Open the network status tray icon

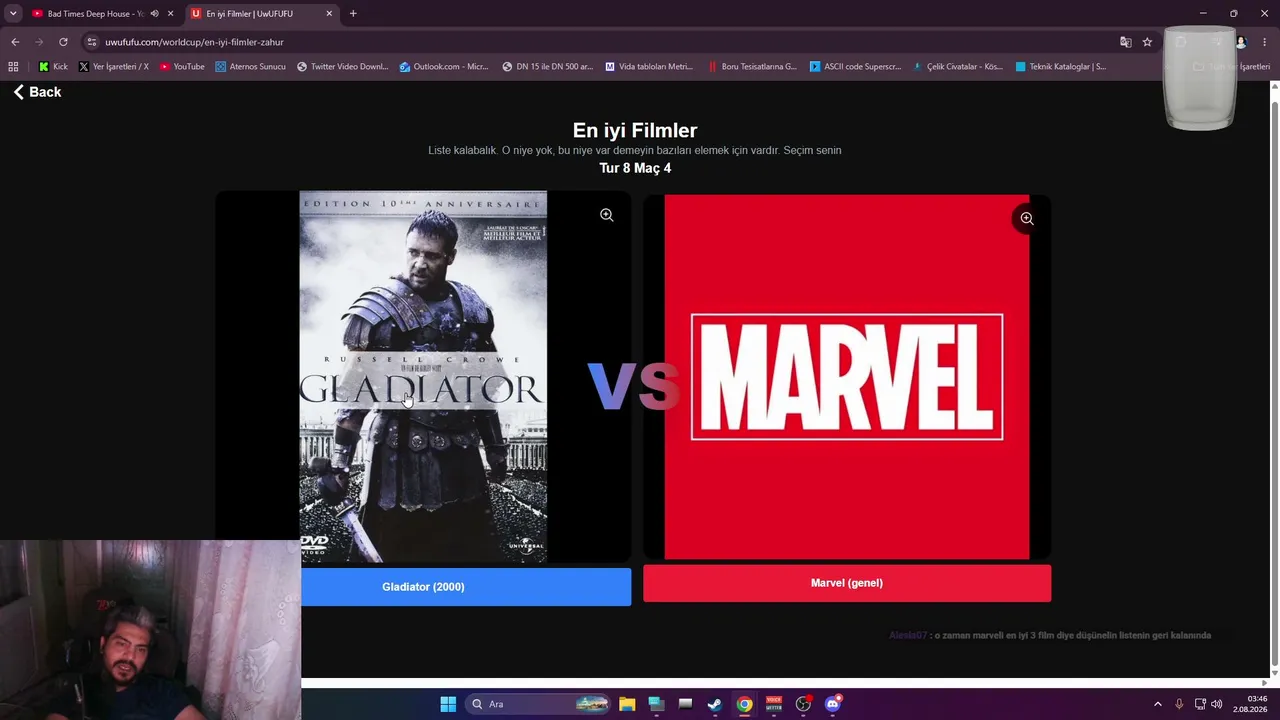[x=1200, y=704]
